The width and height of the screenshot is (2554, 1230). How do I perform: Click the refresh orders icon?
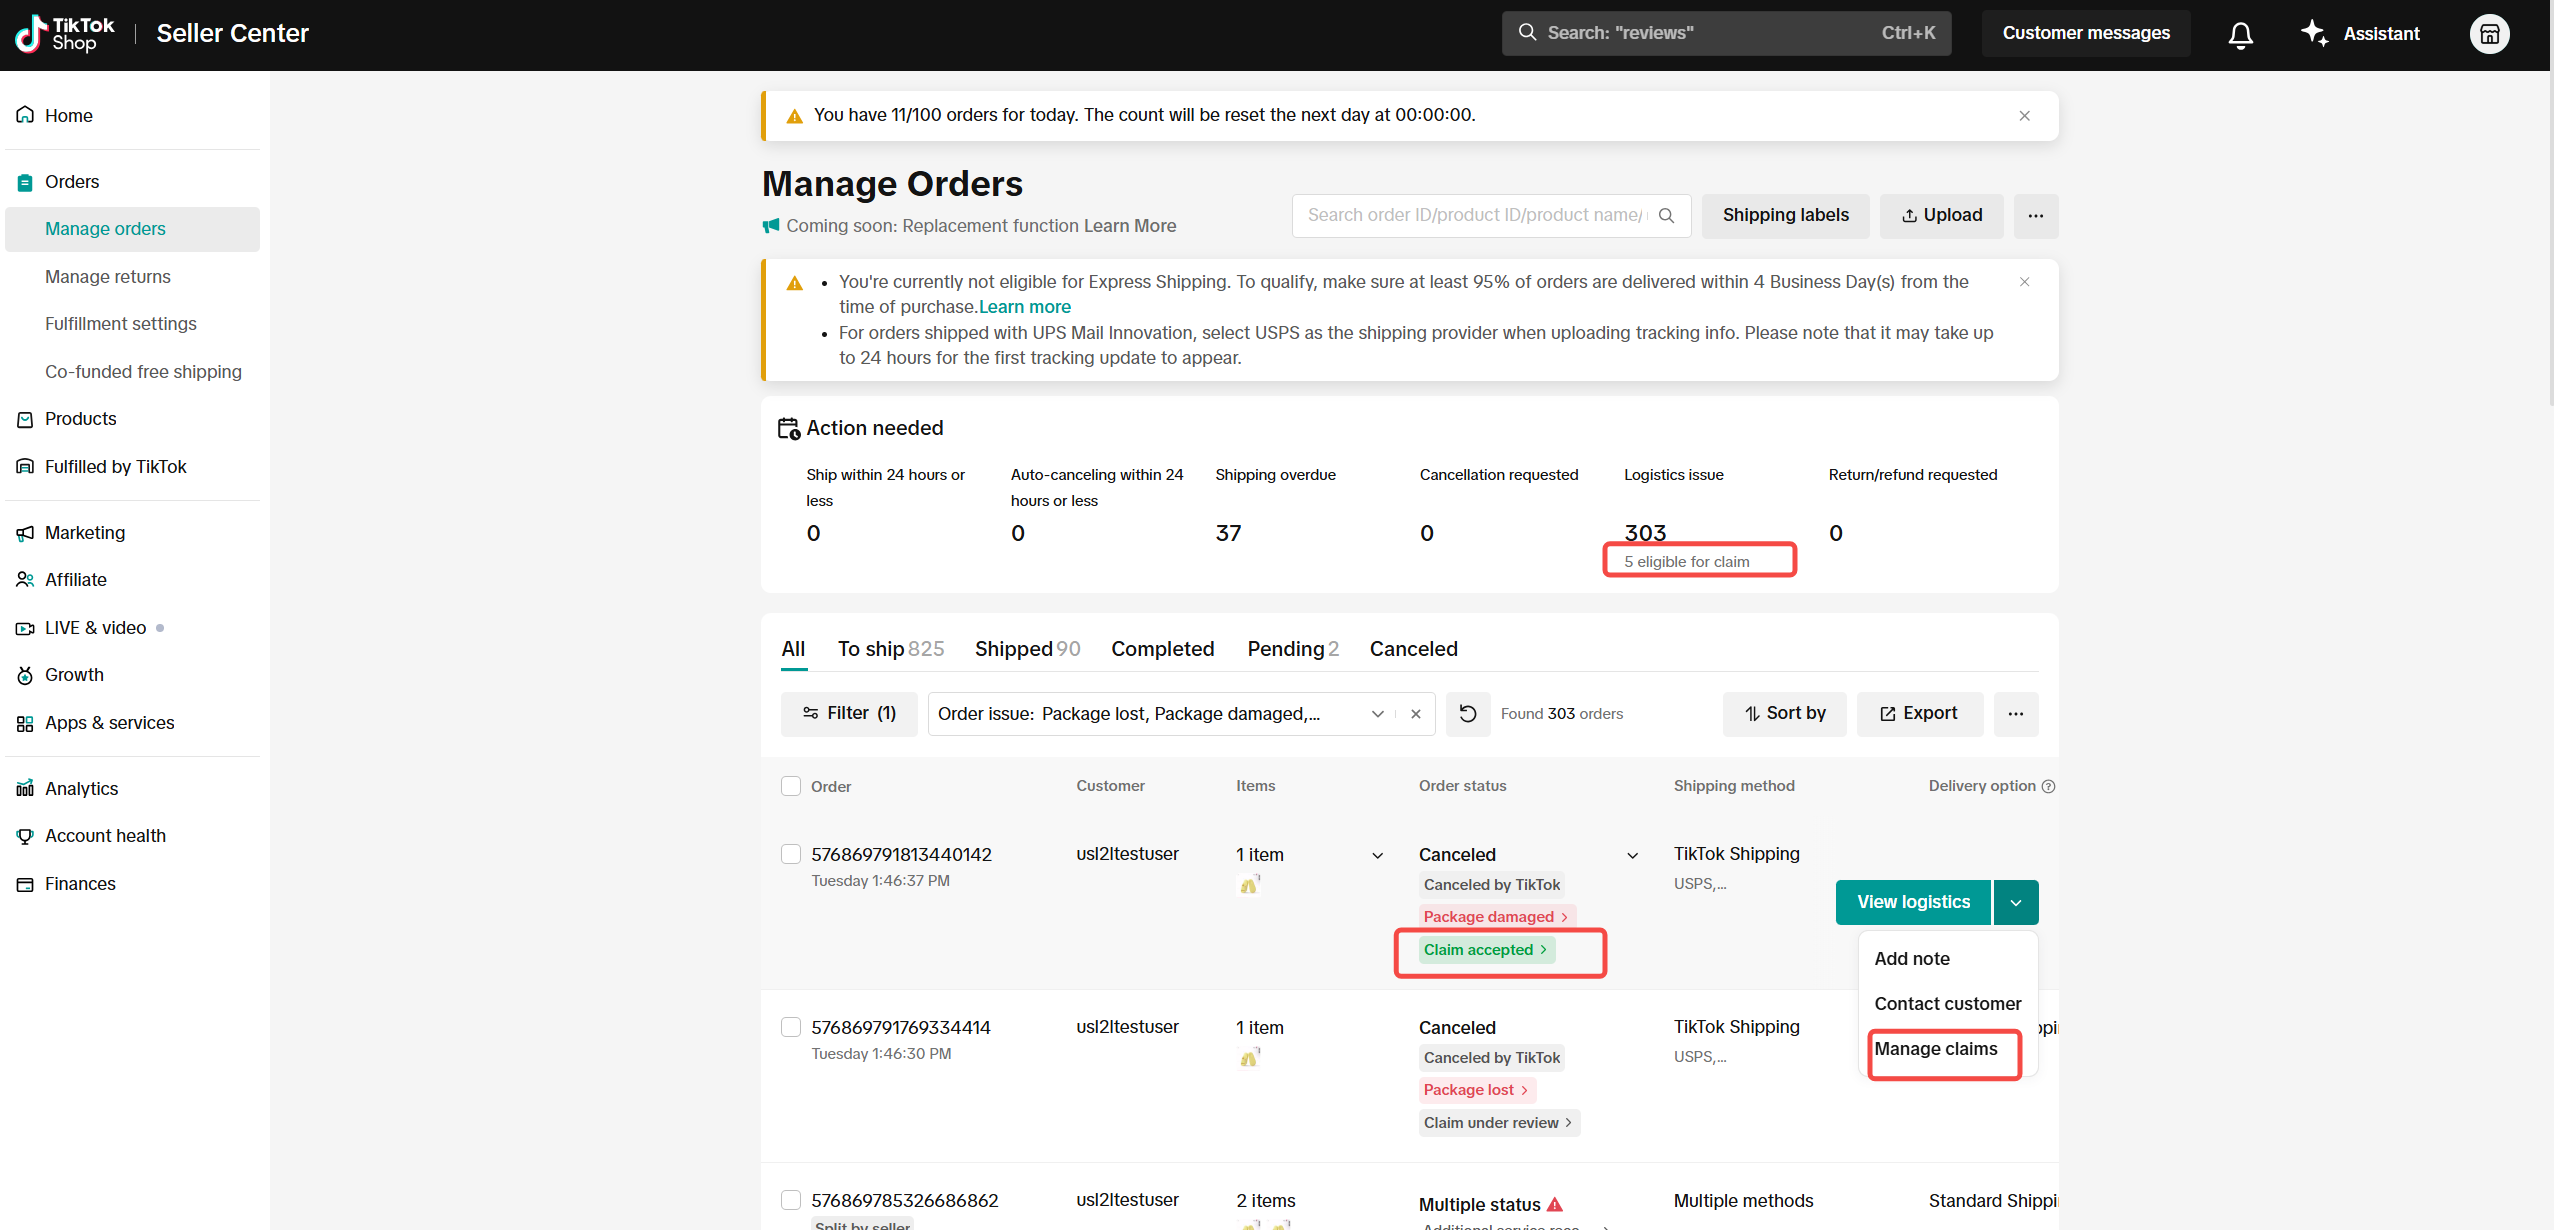(1467, 714)
